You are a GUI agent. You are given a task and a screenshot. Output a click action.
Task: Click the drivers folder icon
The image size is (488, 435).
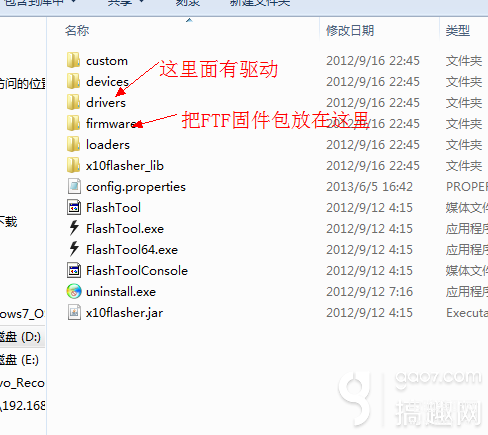[73, 102]
